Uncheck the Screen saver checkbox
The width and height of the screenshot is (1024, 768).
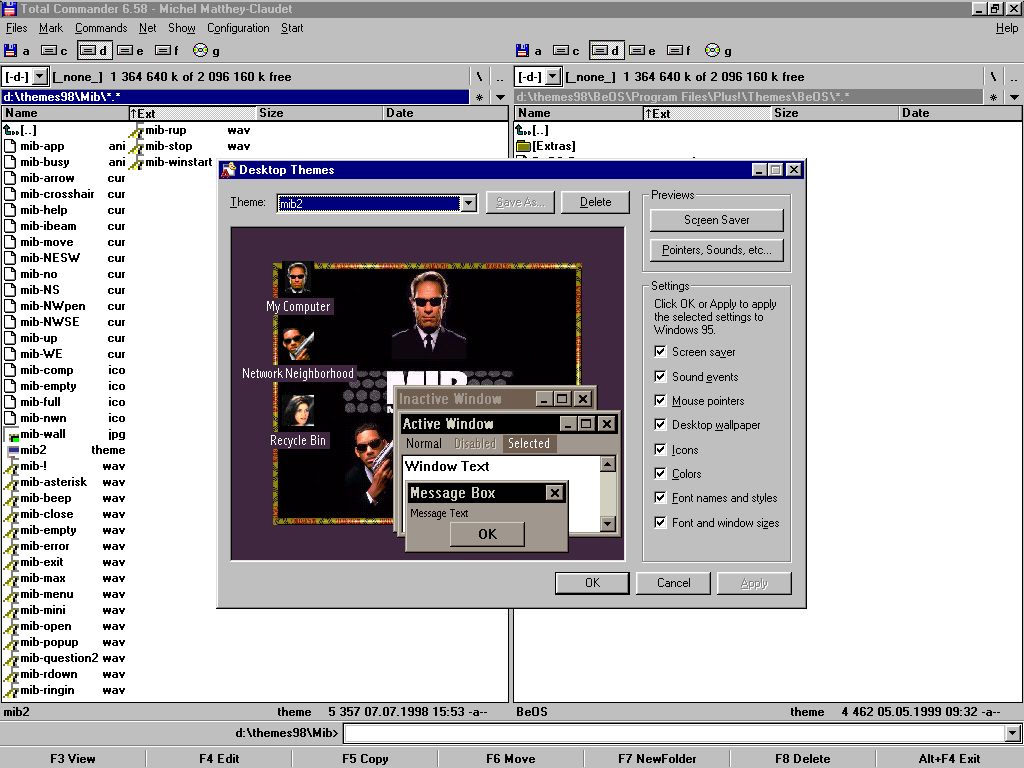point(660,352)
